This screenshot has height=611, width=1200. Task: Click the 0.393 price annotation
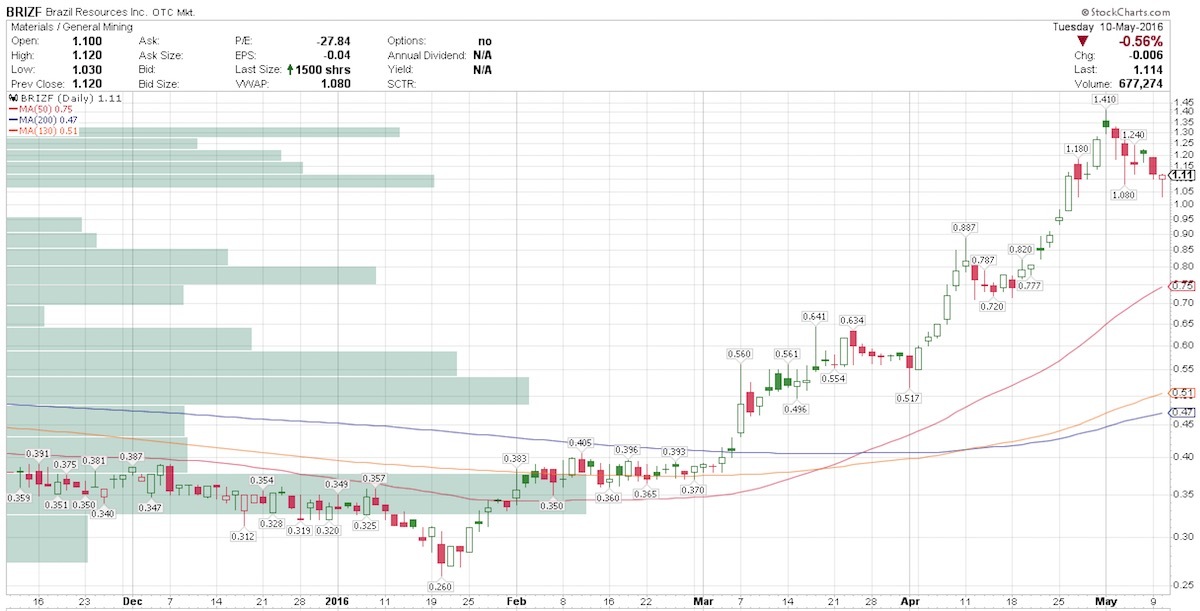tap(674, 451)
